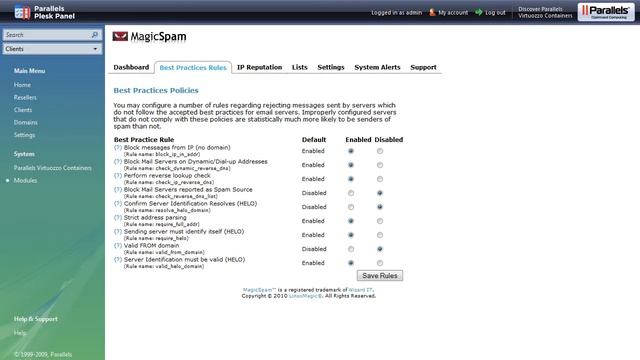Click the My account link

point(453,13)
